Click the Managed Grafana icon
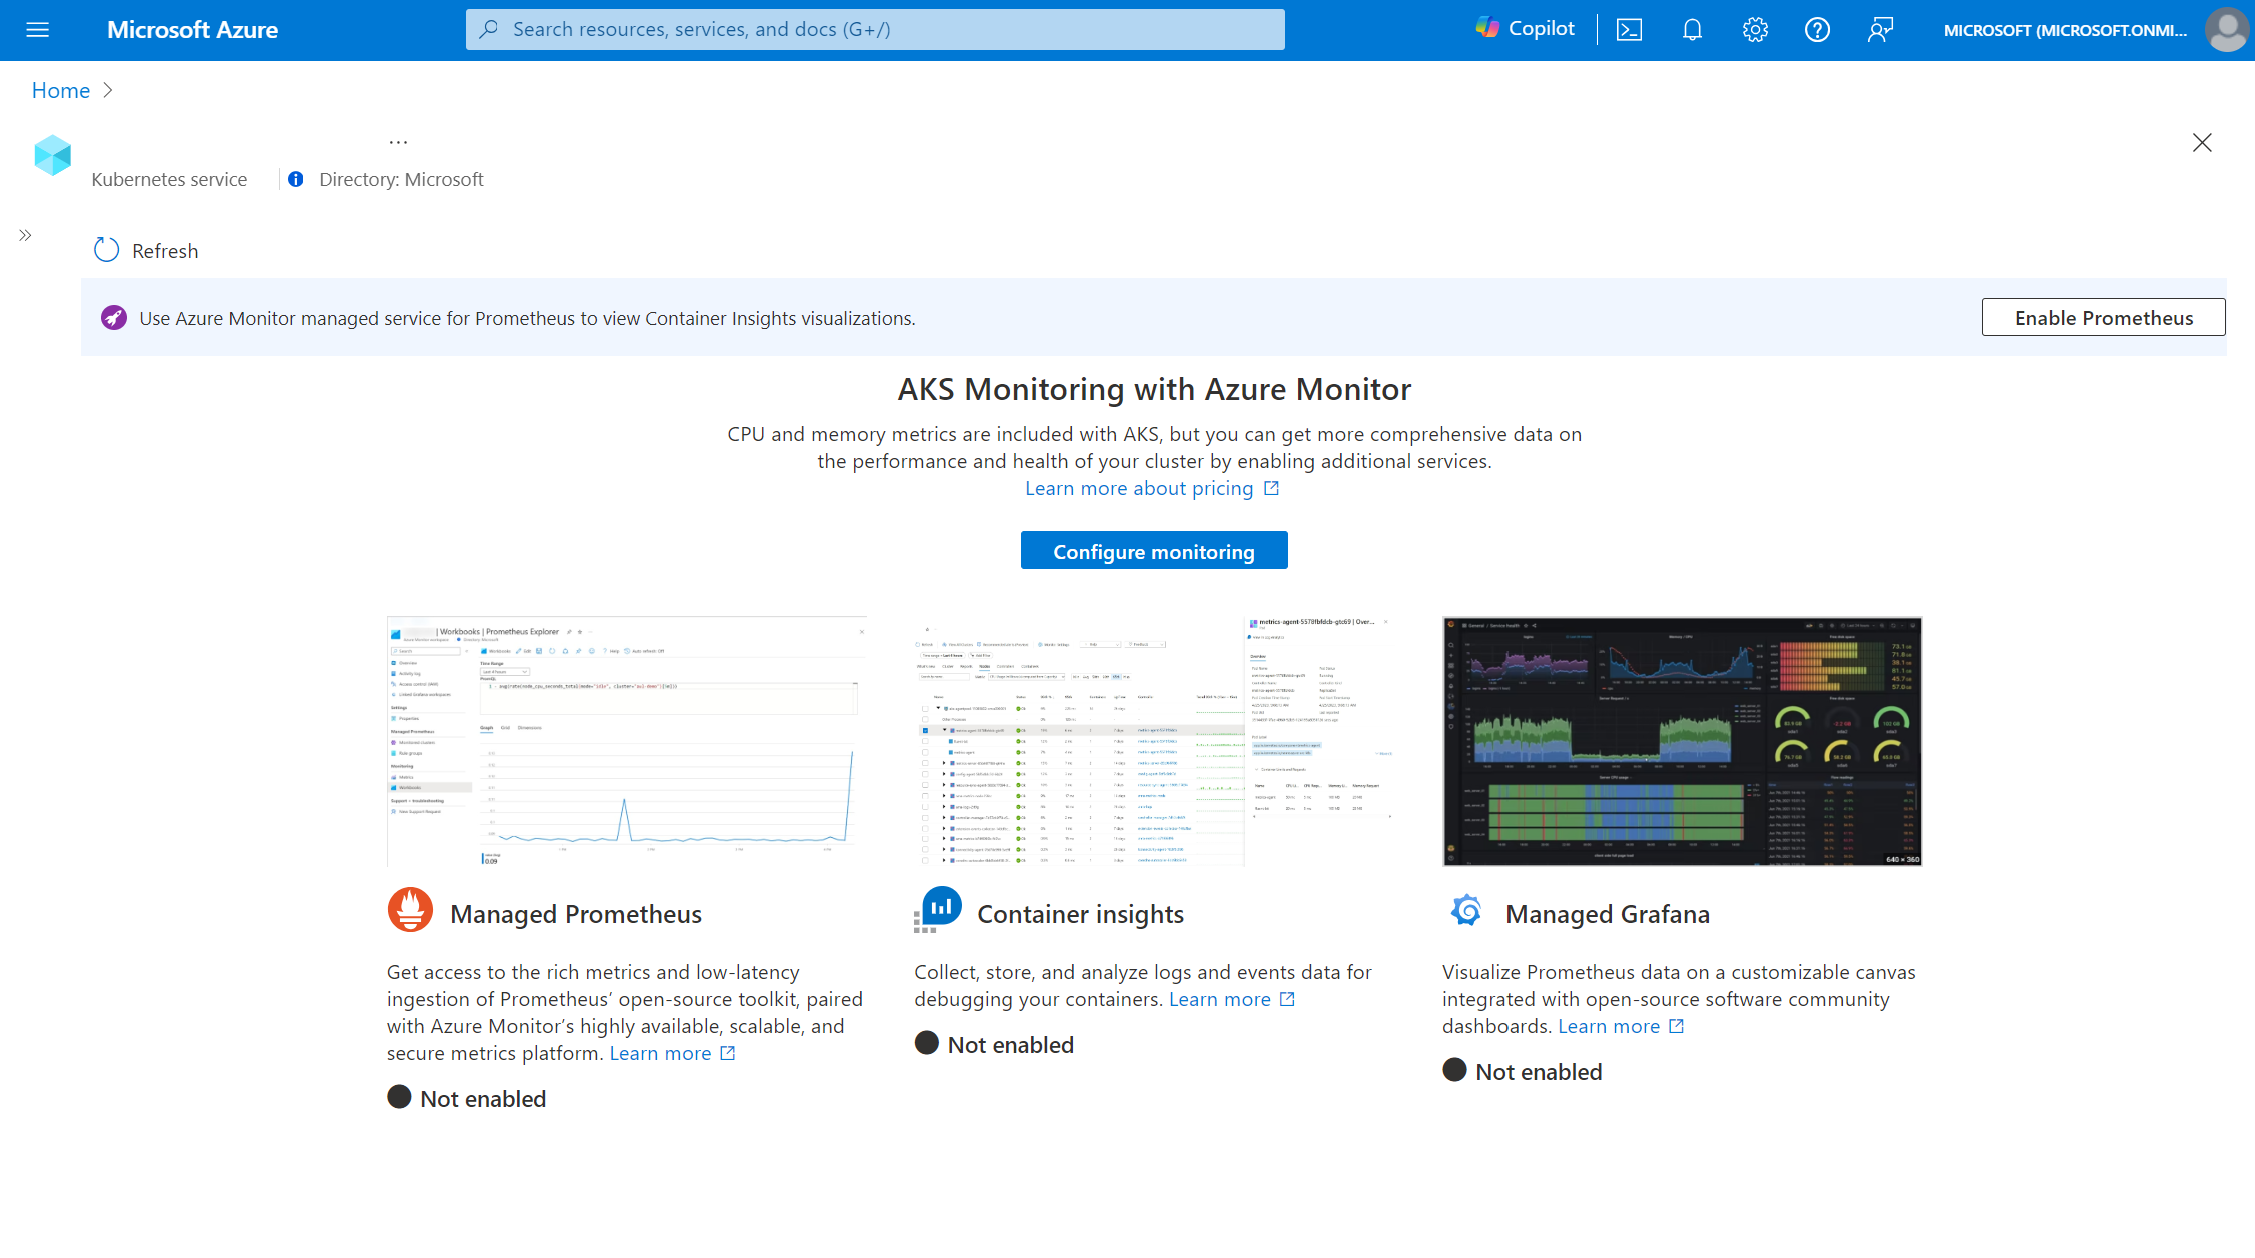This screenshot has width=2255, height=1258. (1464, 911)
